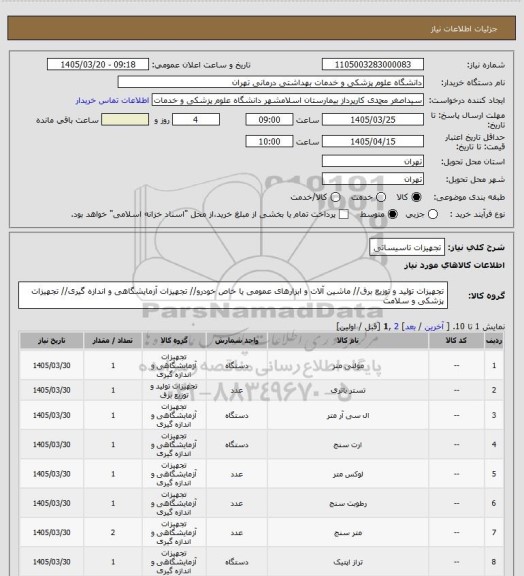Click the remaining days field showing 4
The width and height of the screenshot is (524, 576).
(x=196, y=120)
